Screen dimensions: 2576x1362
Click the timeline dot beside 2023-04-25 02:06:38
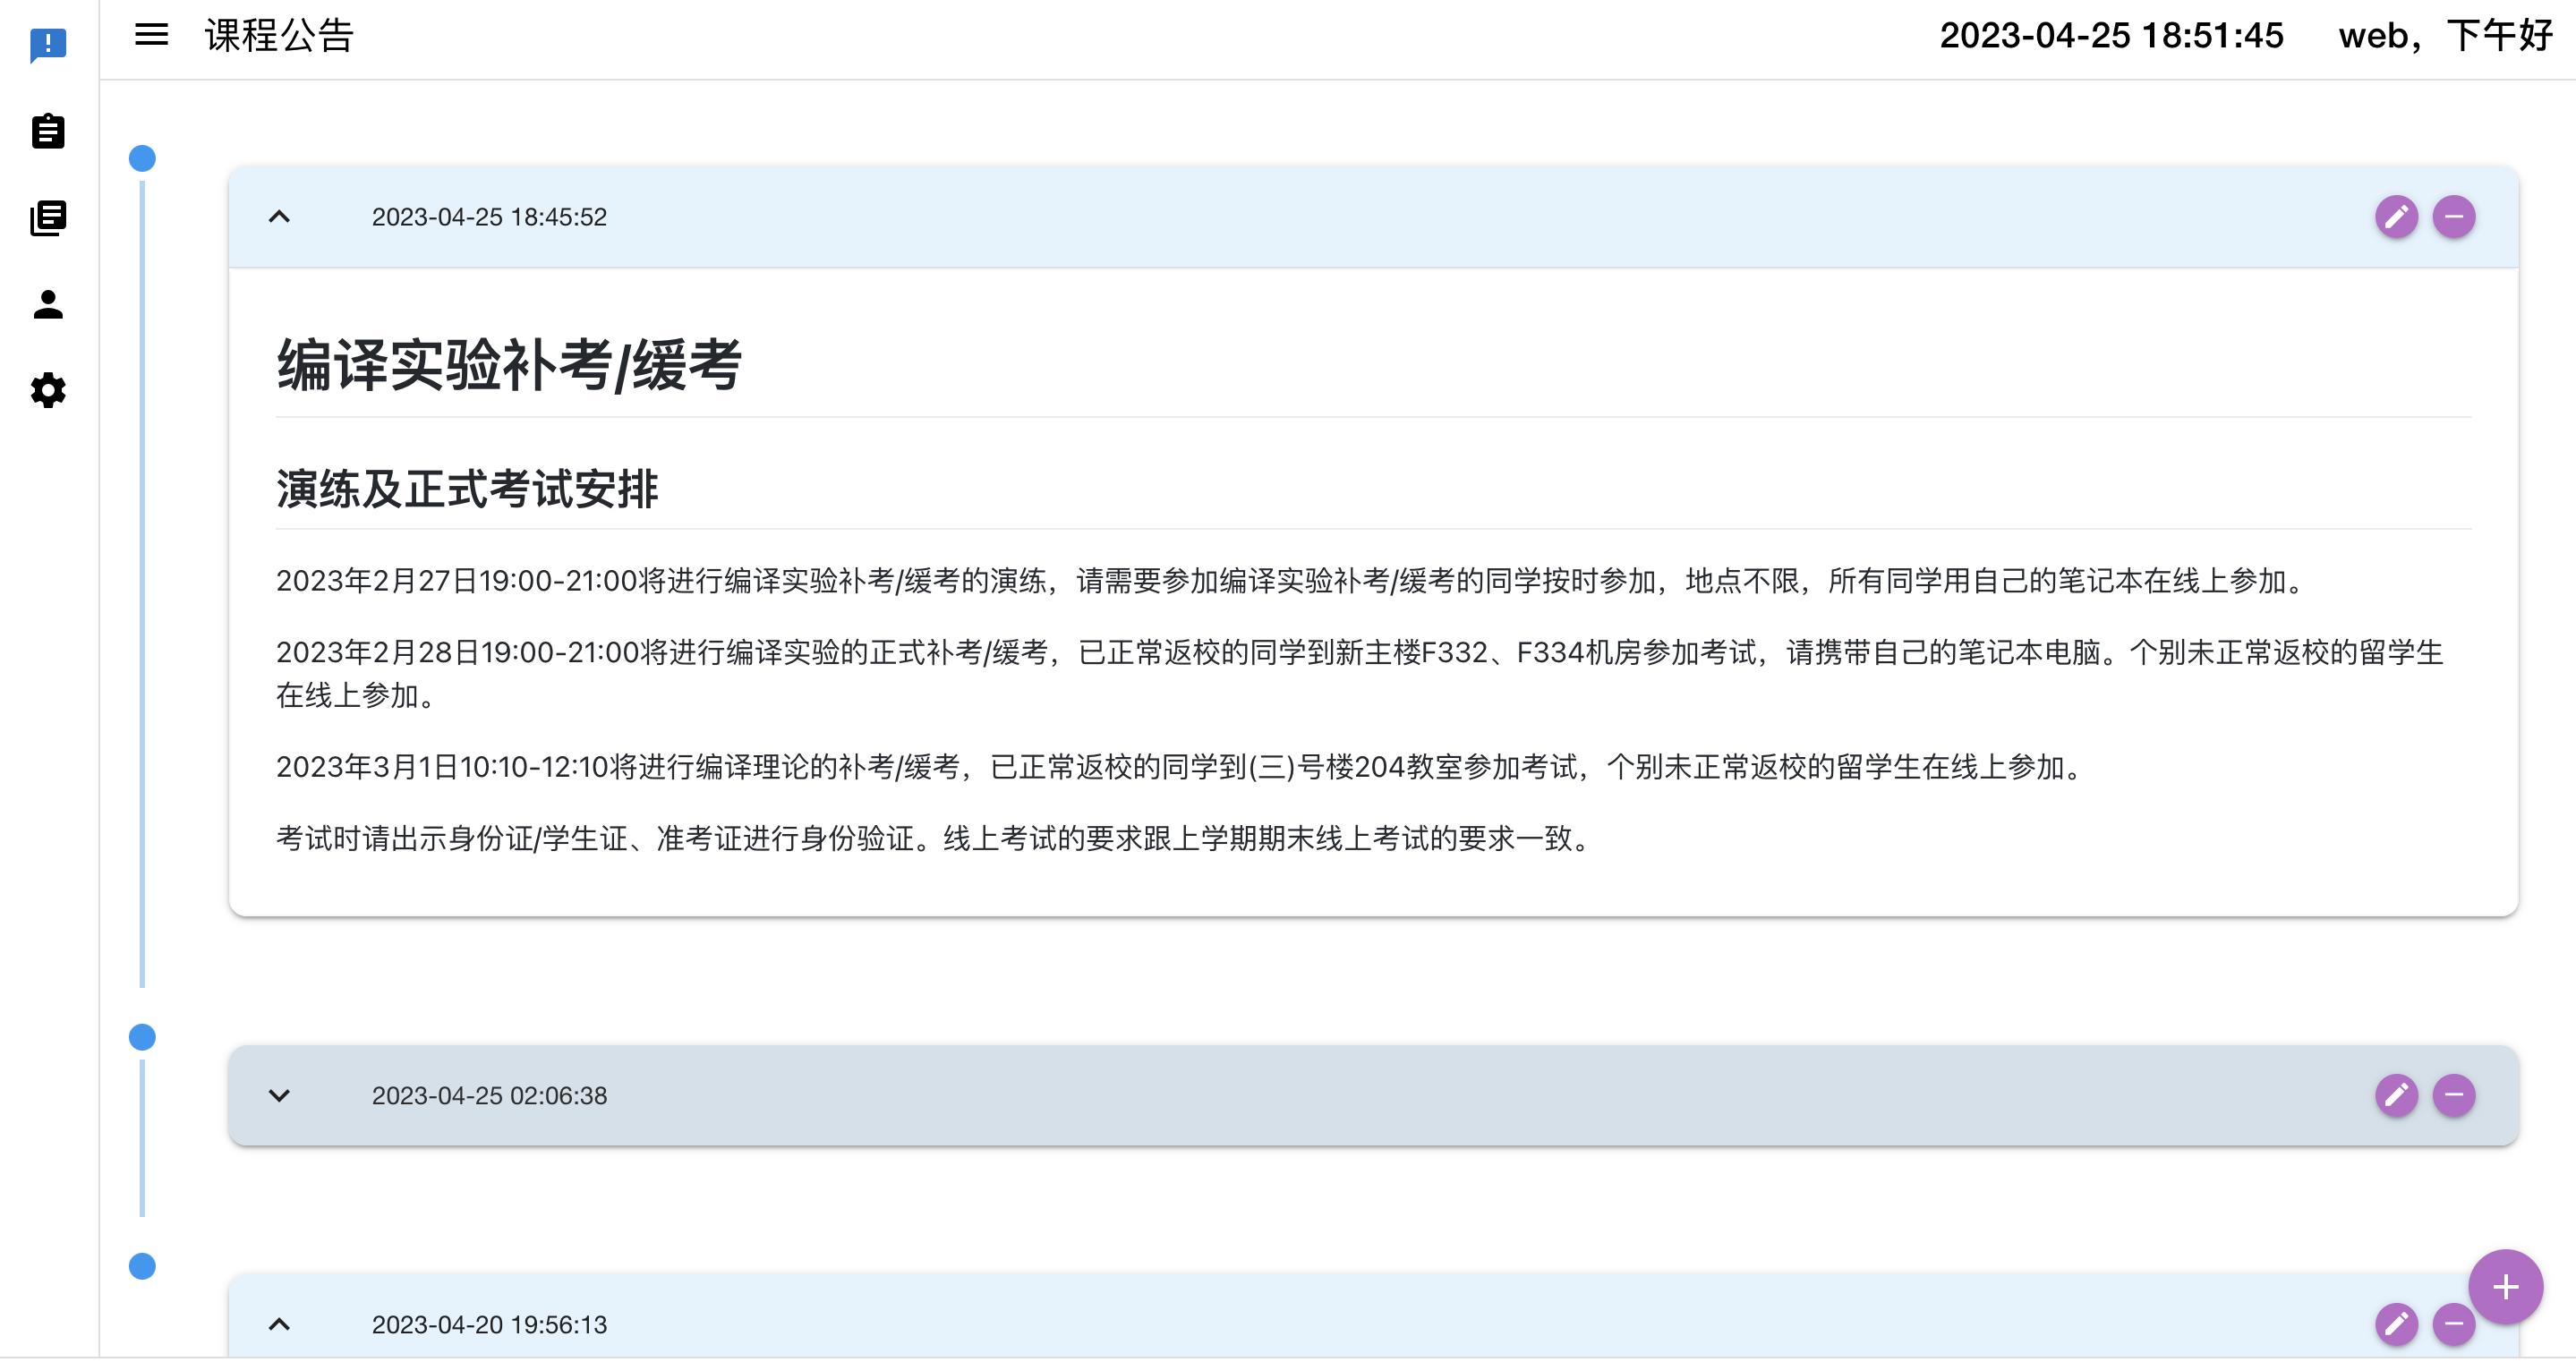click(x=141, y=1037)
